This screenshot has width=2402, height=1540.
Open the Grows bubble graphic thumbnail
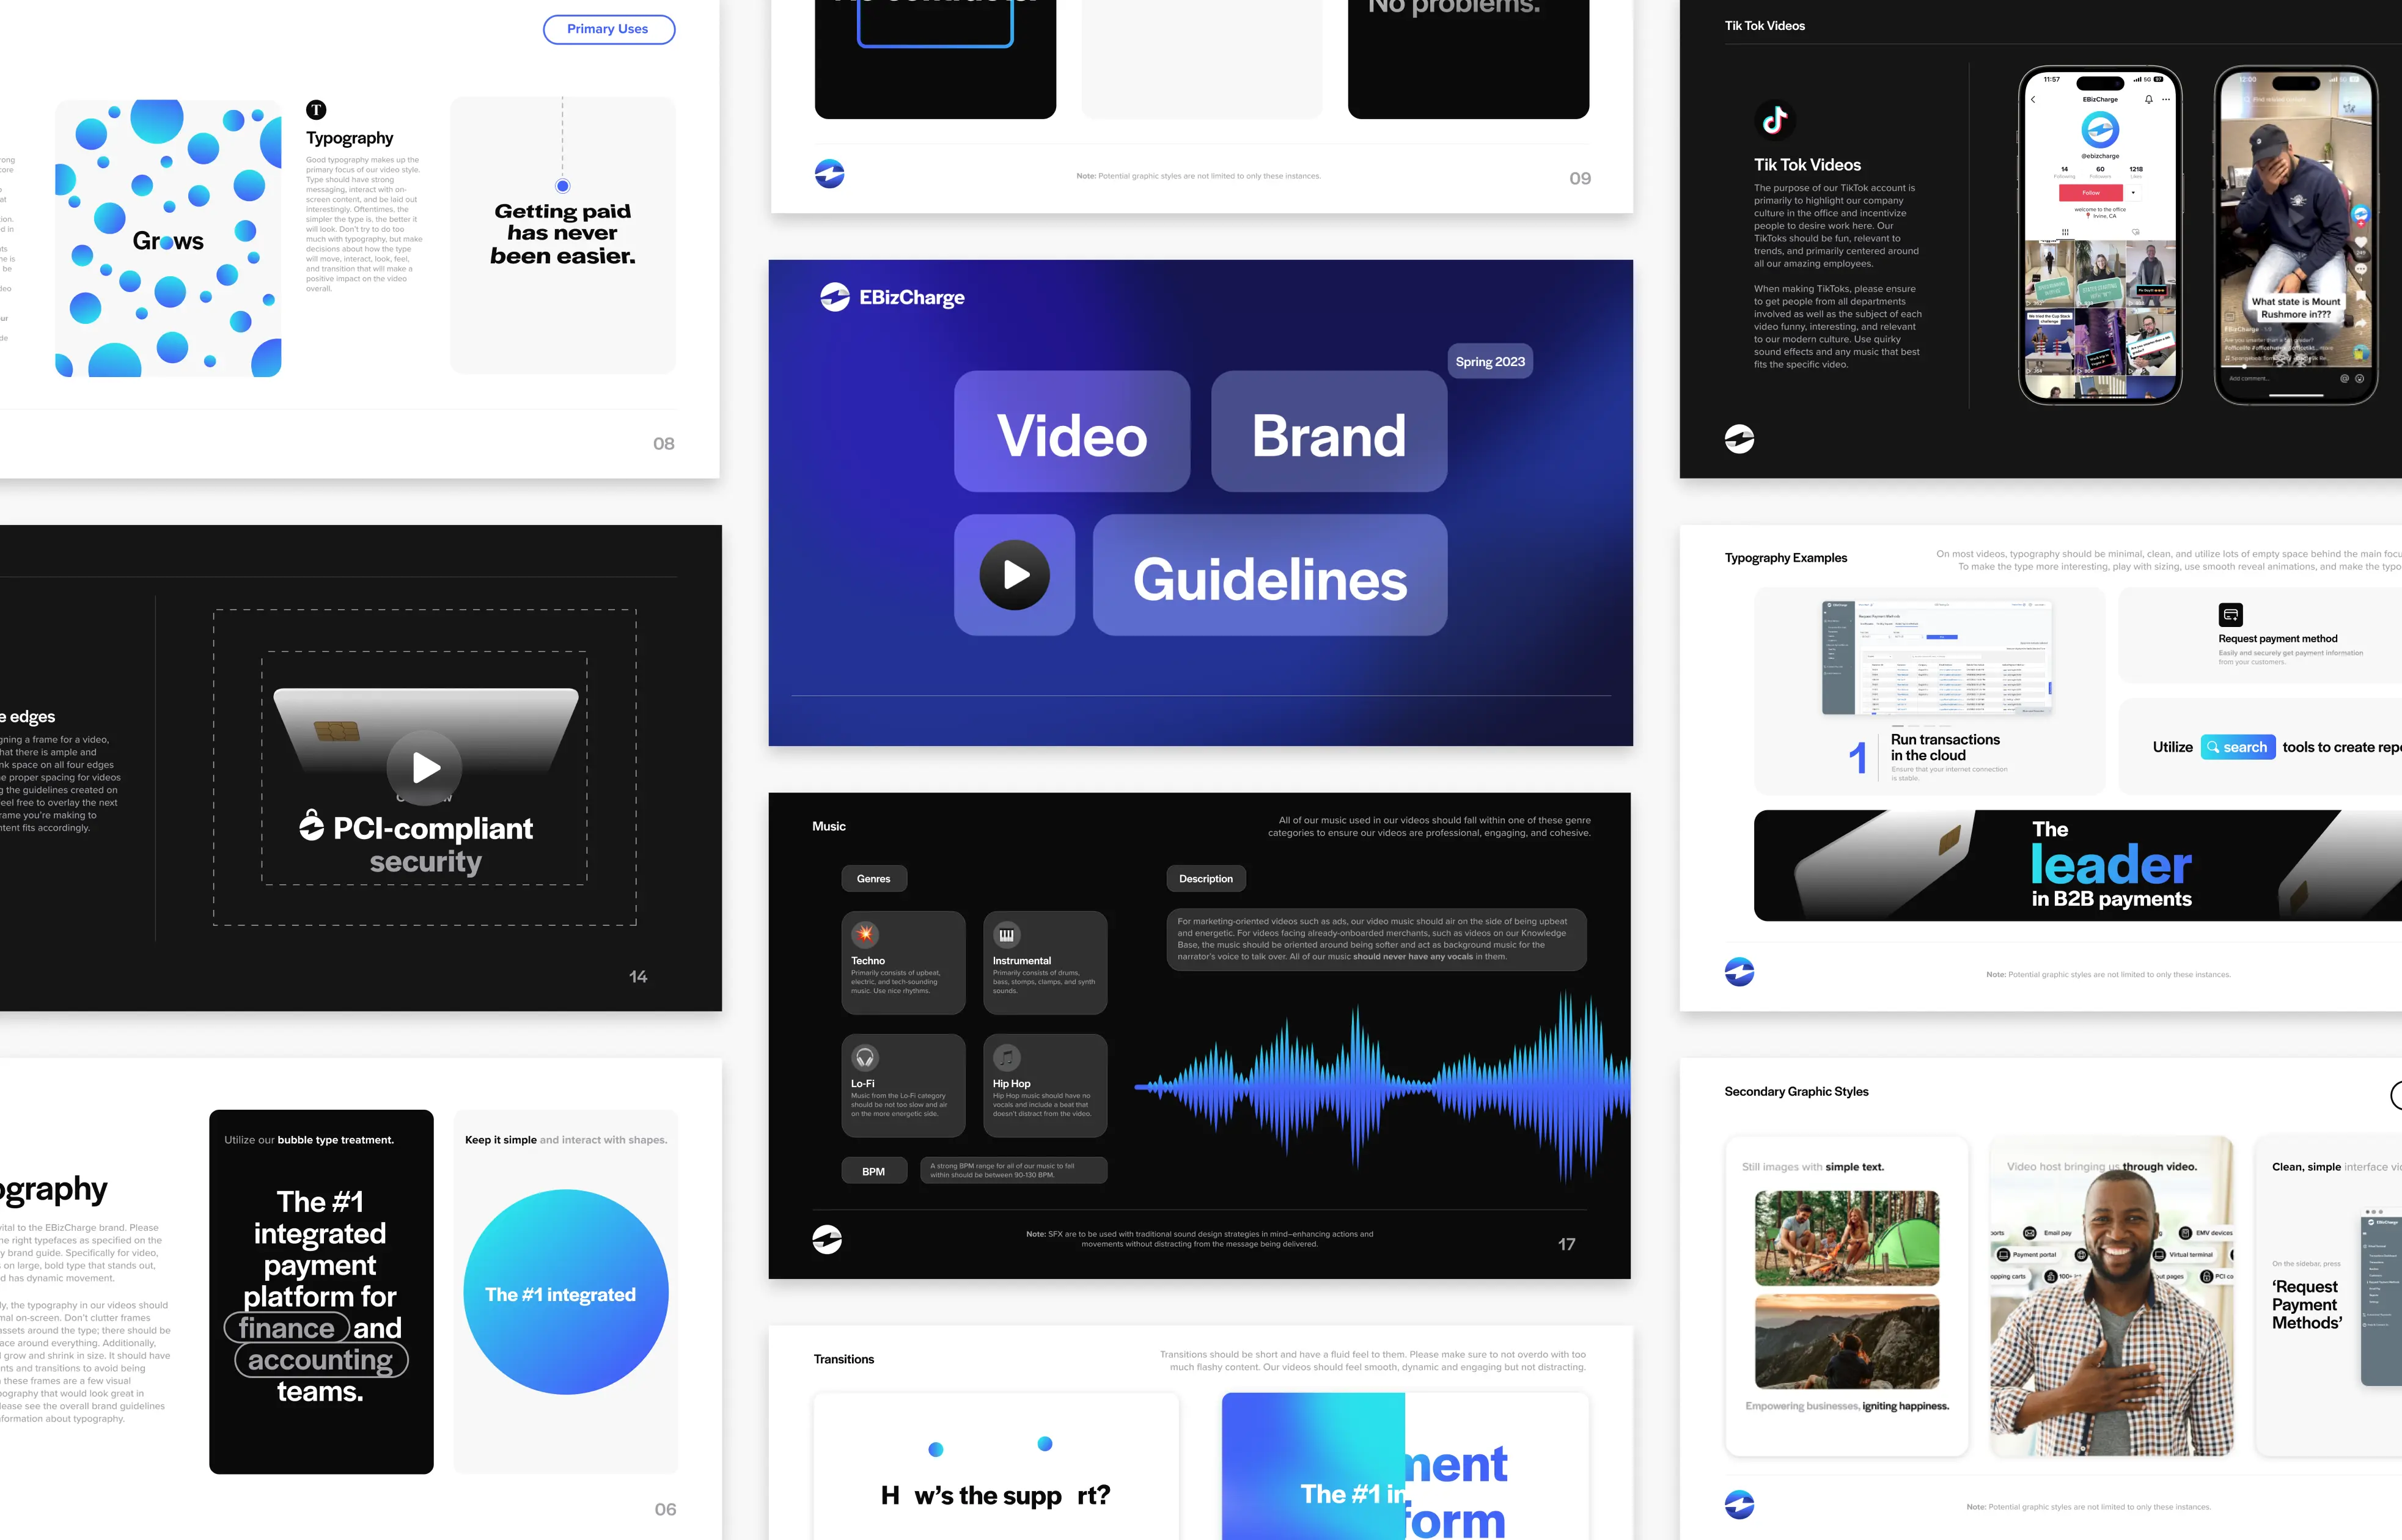[x=168, y=238]
